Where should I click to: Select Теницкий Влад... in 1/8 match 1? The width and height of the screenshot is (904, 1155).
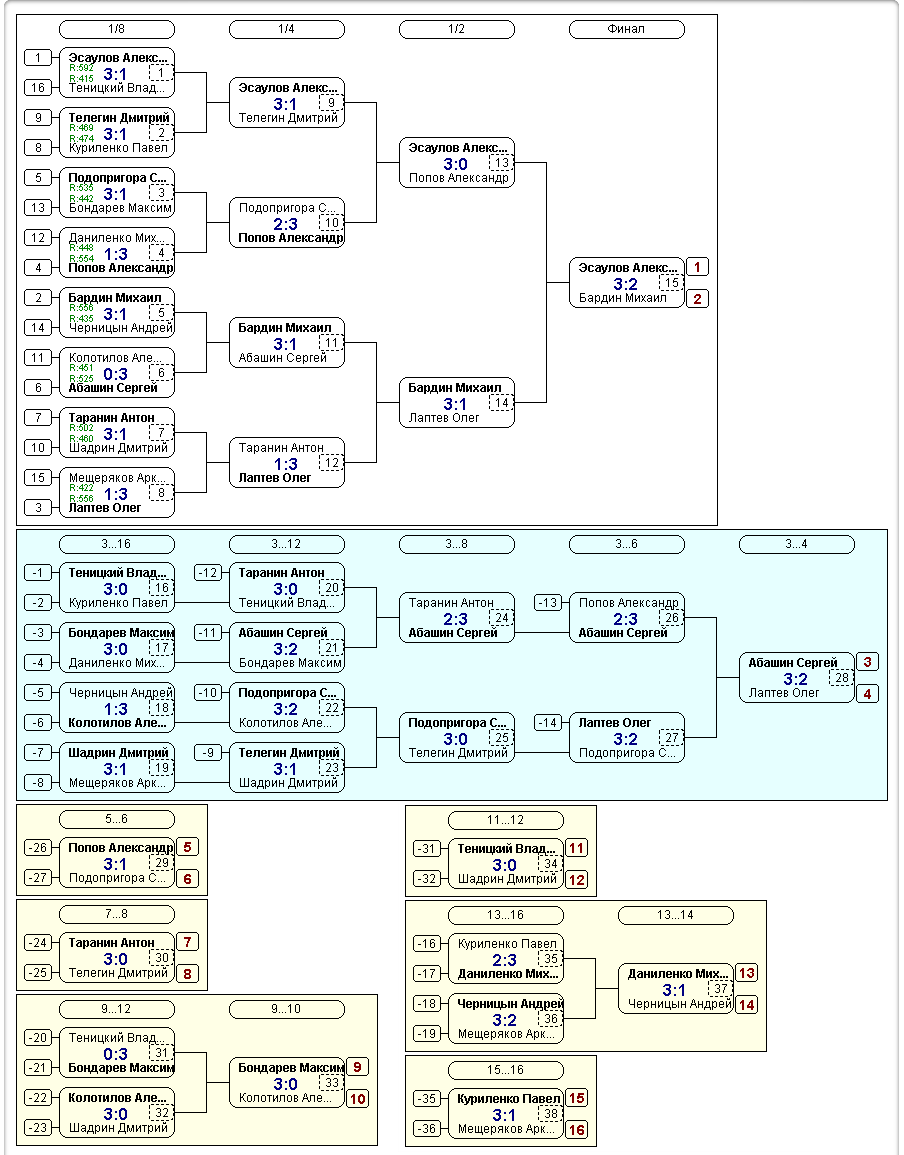tap(116, 88)
